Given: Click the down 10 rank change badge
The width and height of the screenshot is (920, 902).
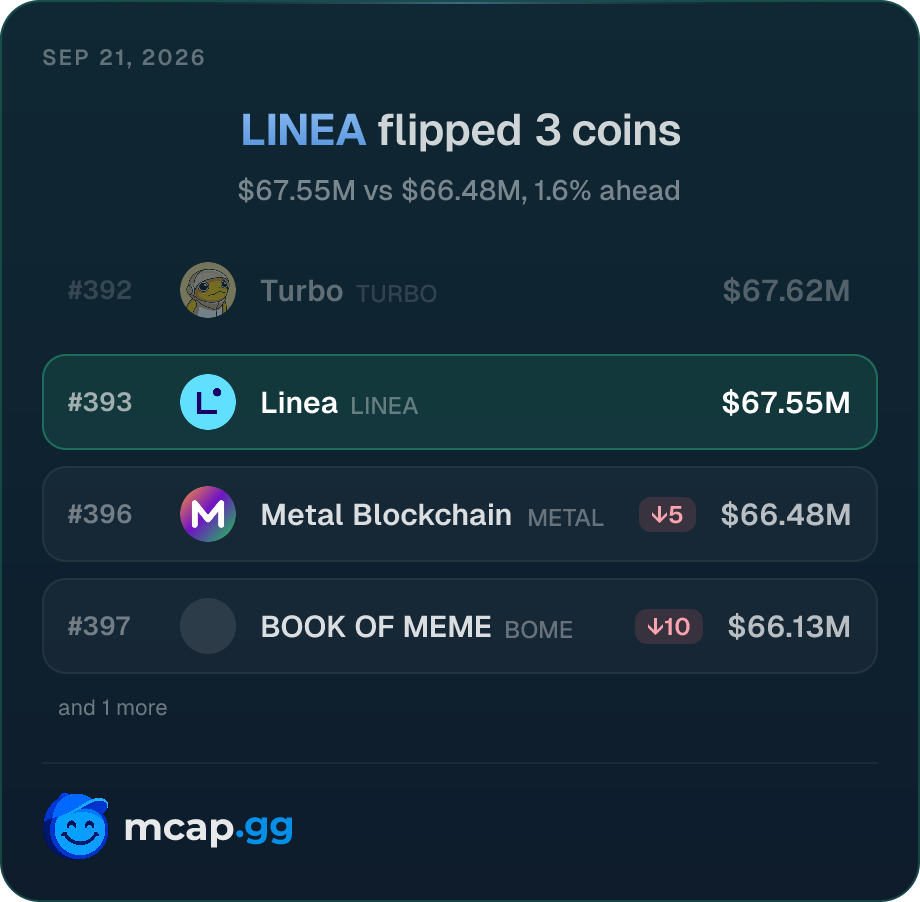Looking at the screenshot, I should [669, 627].
